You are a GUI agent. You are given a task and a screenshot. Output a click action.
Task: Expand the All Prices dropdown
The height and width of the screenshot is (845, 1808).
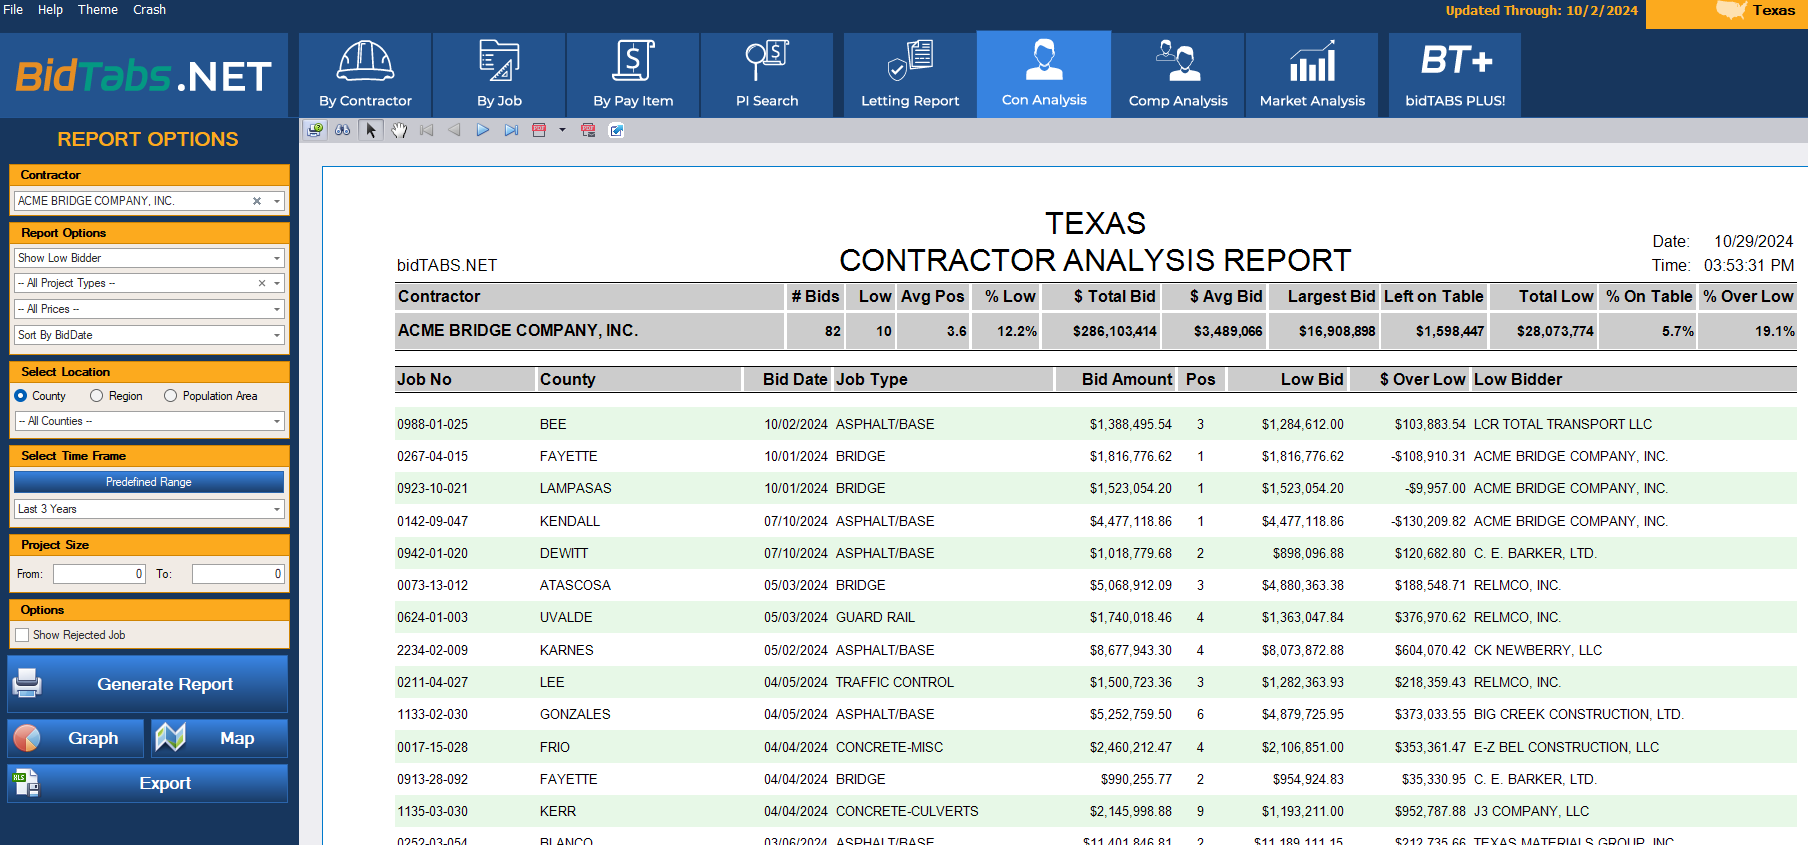(277, 309)
